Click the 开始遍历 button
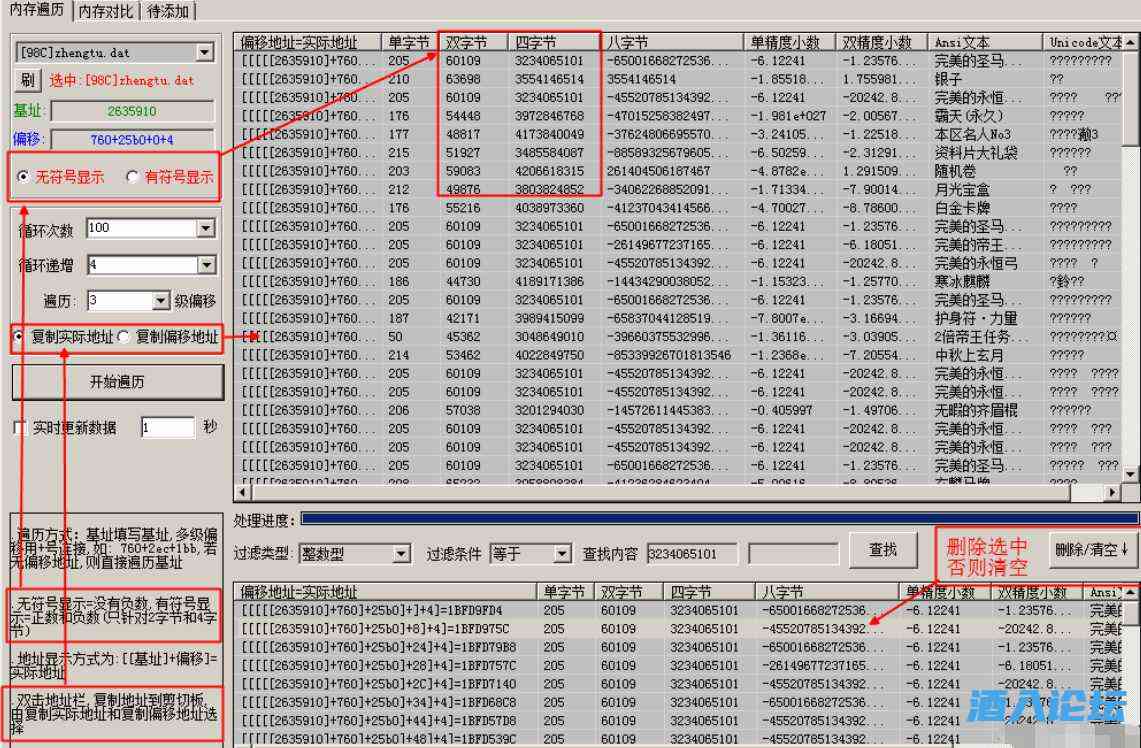The height and width of the screenshot is (748, 1141). coord(117,382)
